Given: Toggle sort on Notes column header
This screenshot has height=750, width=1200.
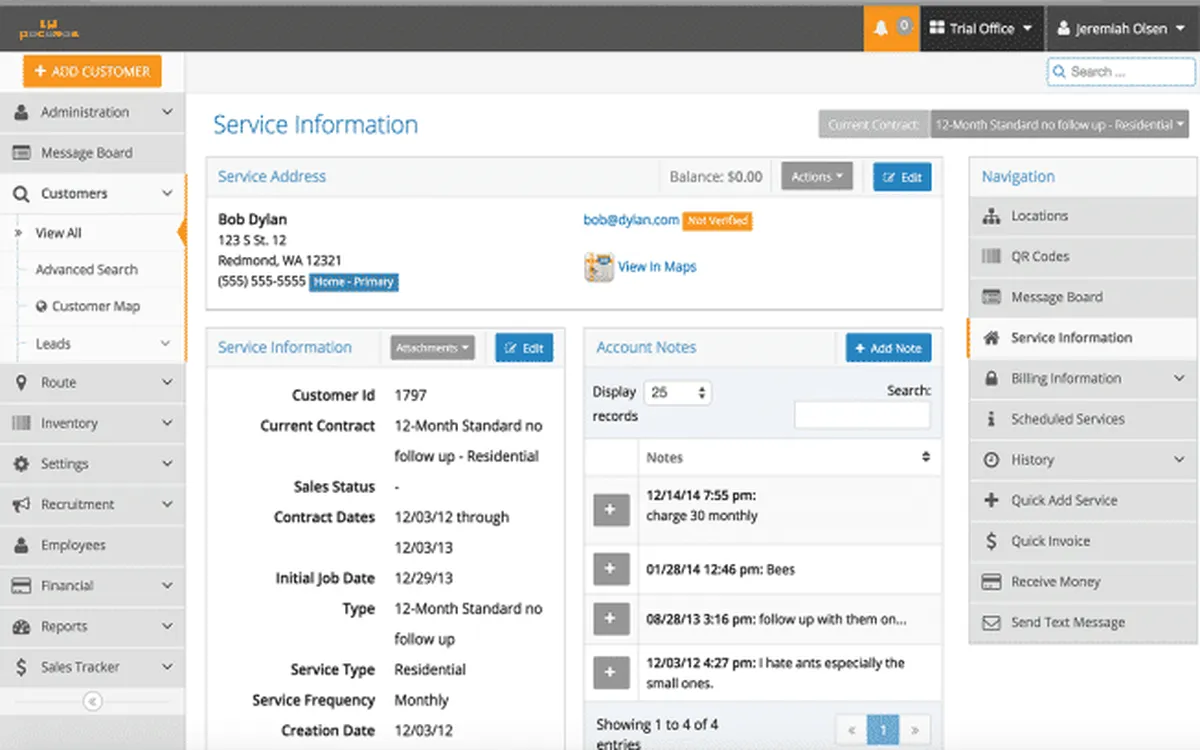Looking at the screenshot, I should pos(925,457).
